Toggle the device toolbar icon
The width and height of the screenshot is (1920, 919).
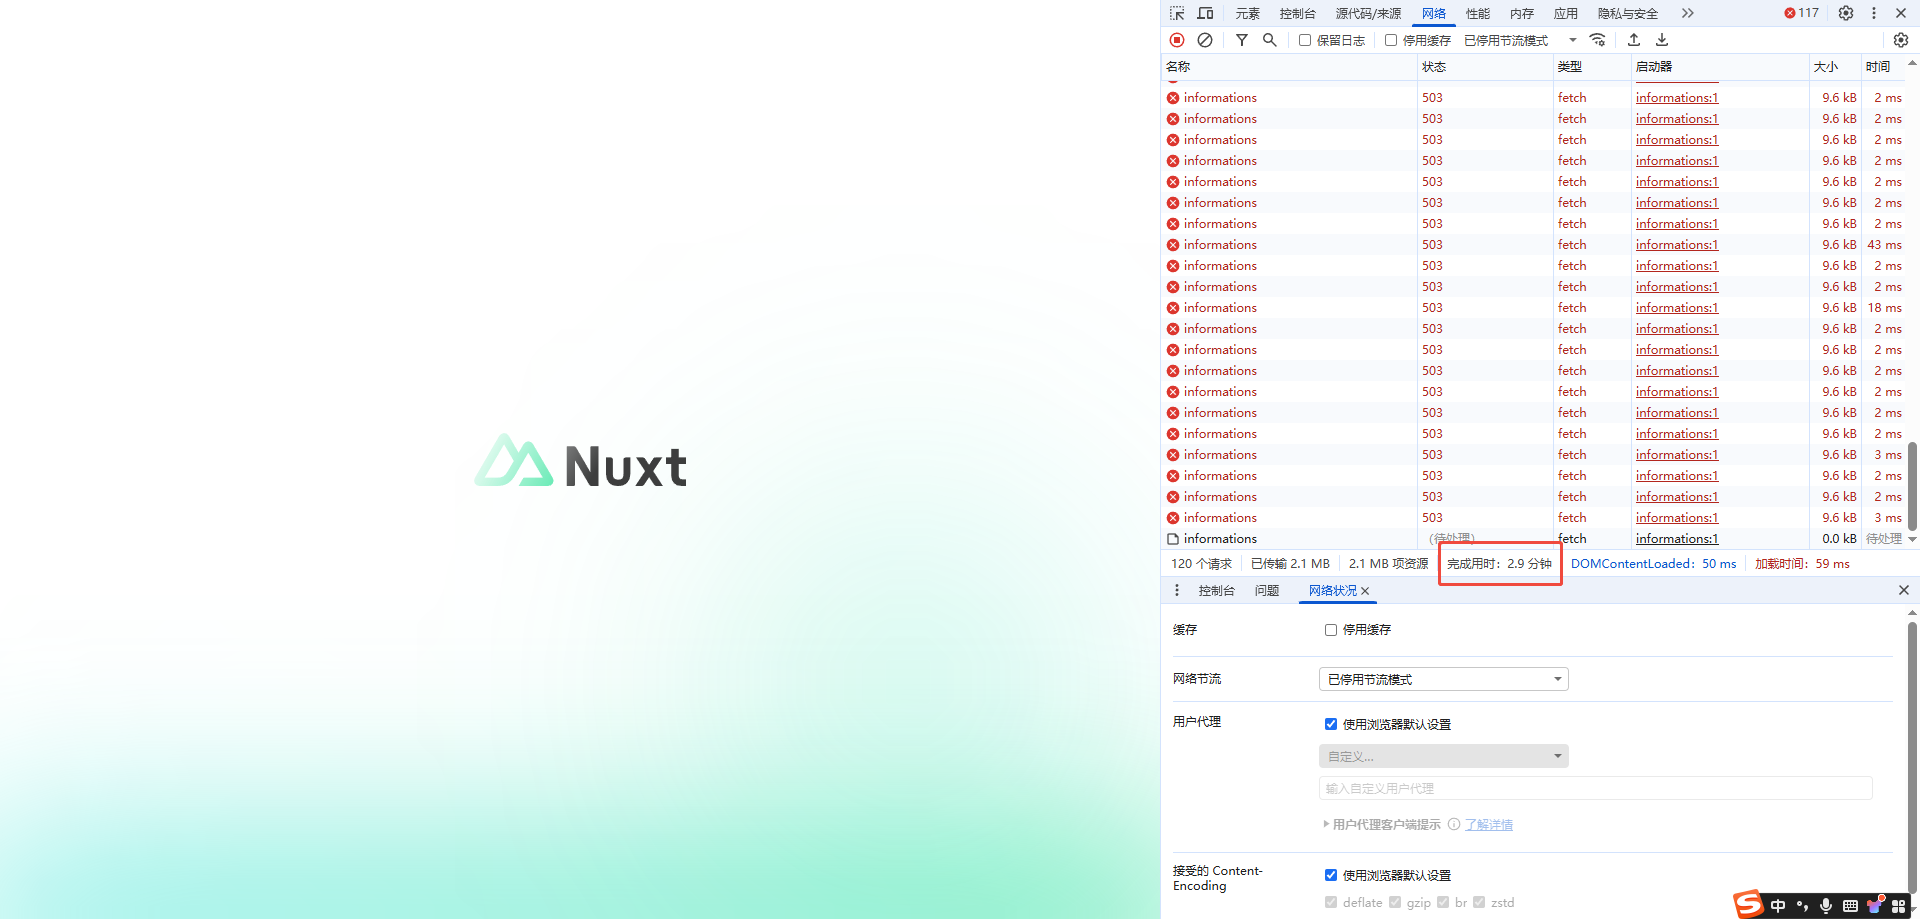tap(1205, 13)
